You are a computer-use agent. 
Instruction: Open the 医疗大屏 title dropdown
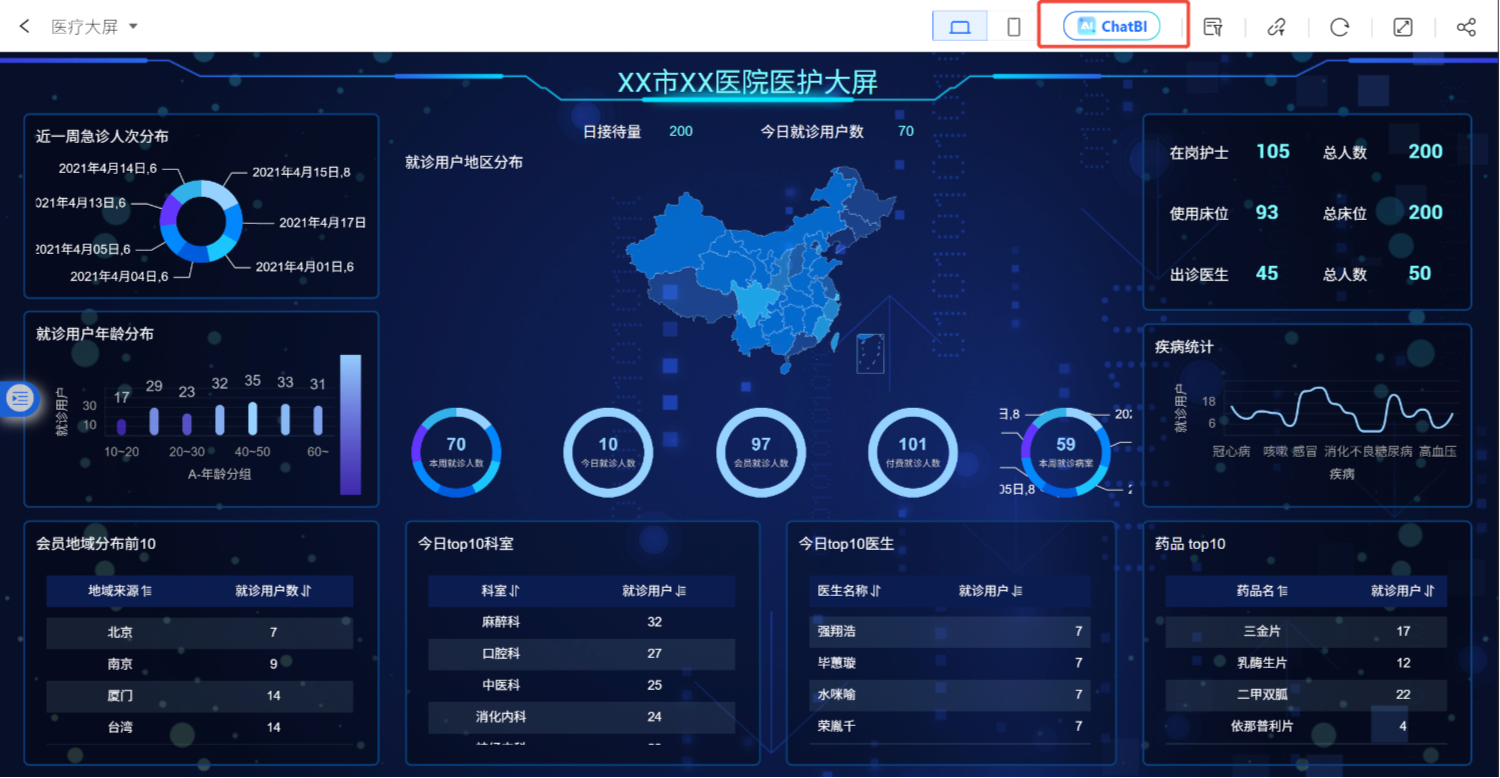tap(95, 27)
